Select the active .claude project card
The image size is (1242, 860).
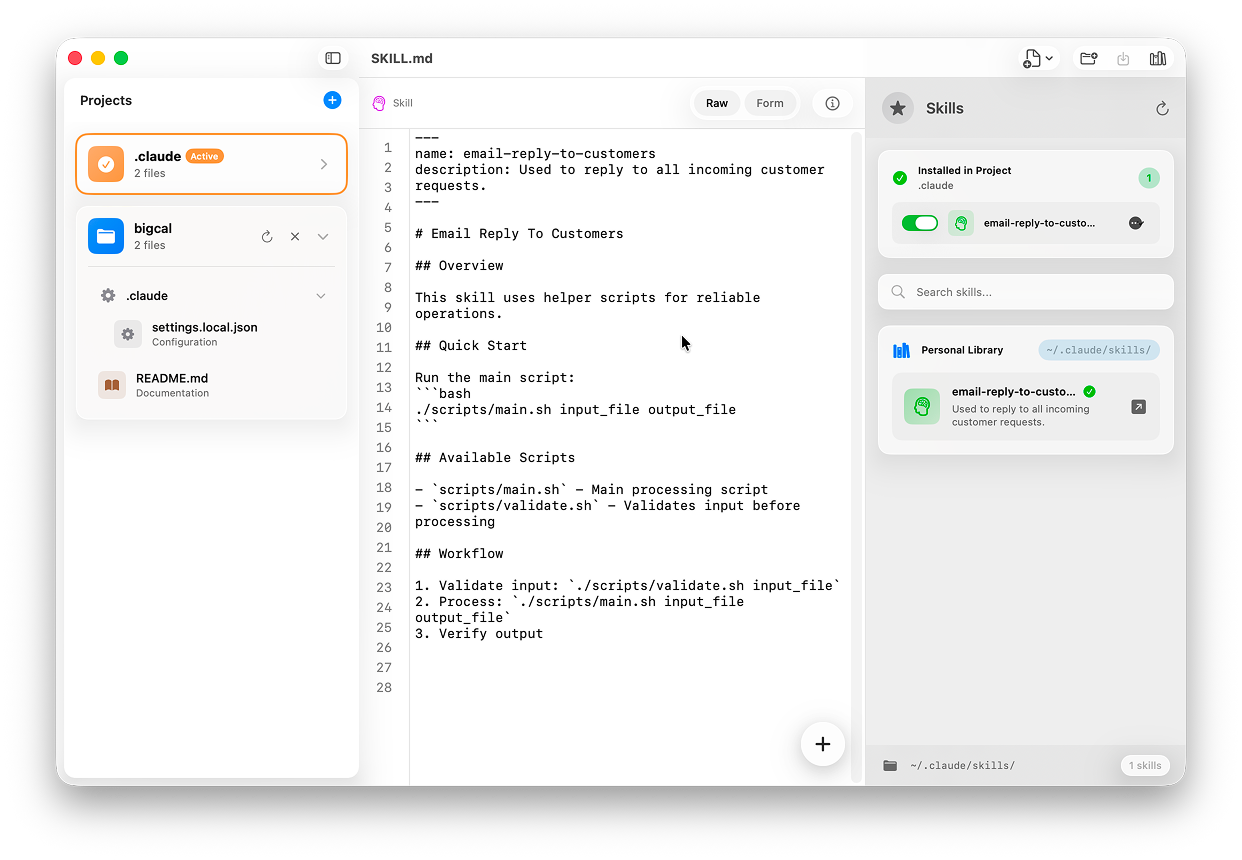[x=211, y=164]
